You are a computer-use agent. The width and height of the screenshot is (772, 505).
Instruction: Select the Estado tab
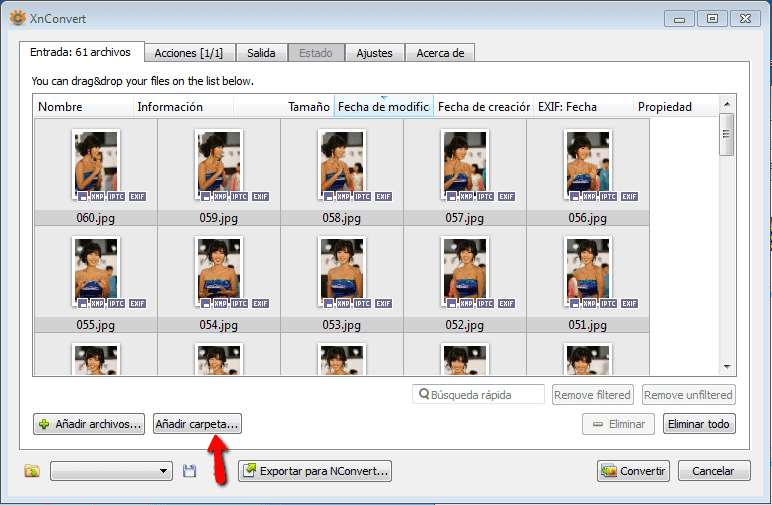[x=316, y=53]
